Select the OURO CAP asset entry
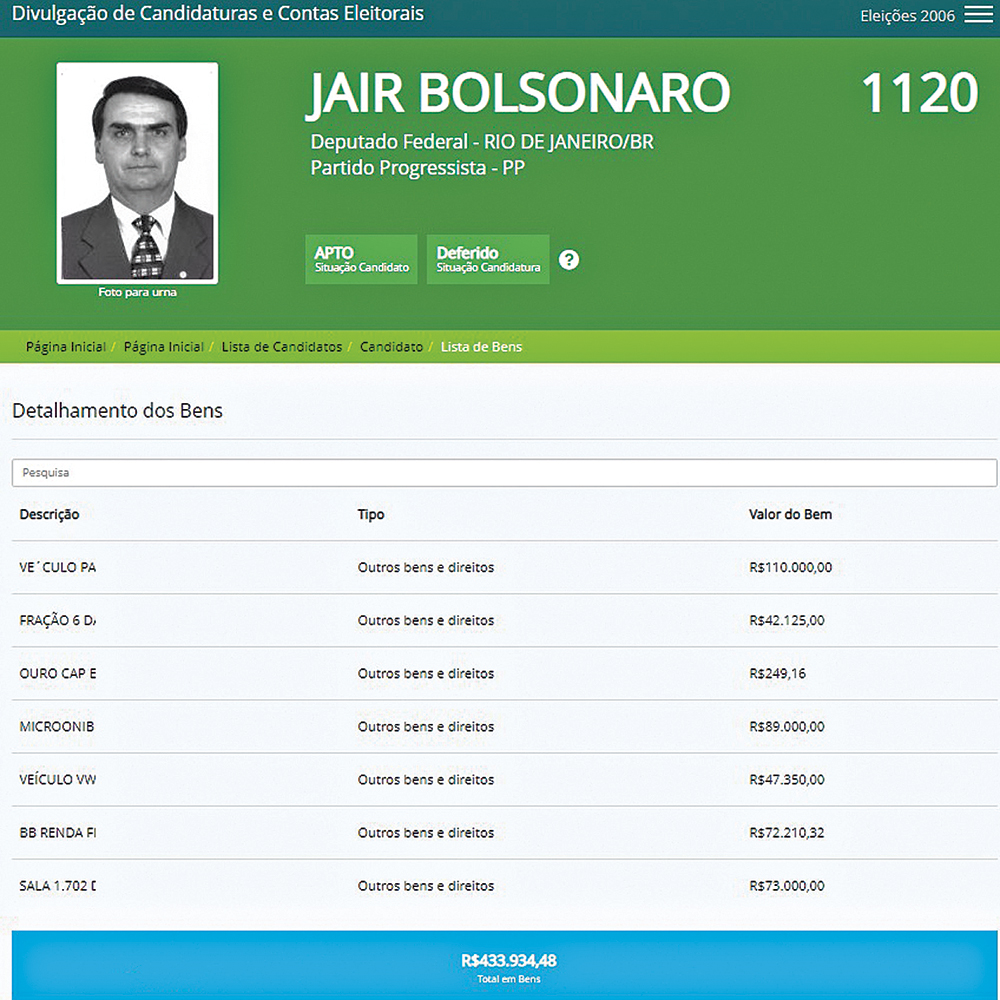1000x1000 pixels. tap(500, 673)
